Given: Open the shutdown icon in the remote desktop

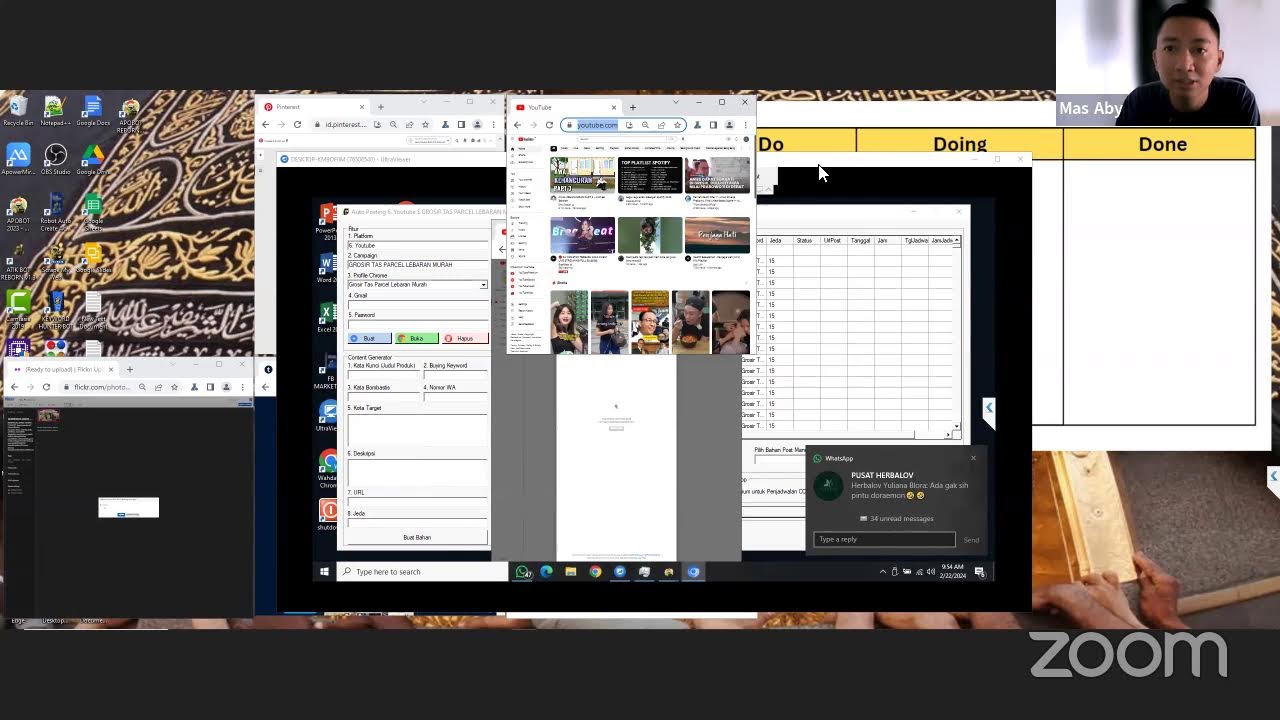Looking at the screenshot, I should pos(327,514).
